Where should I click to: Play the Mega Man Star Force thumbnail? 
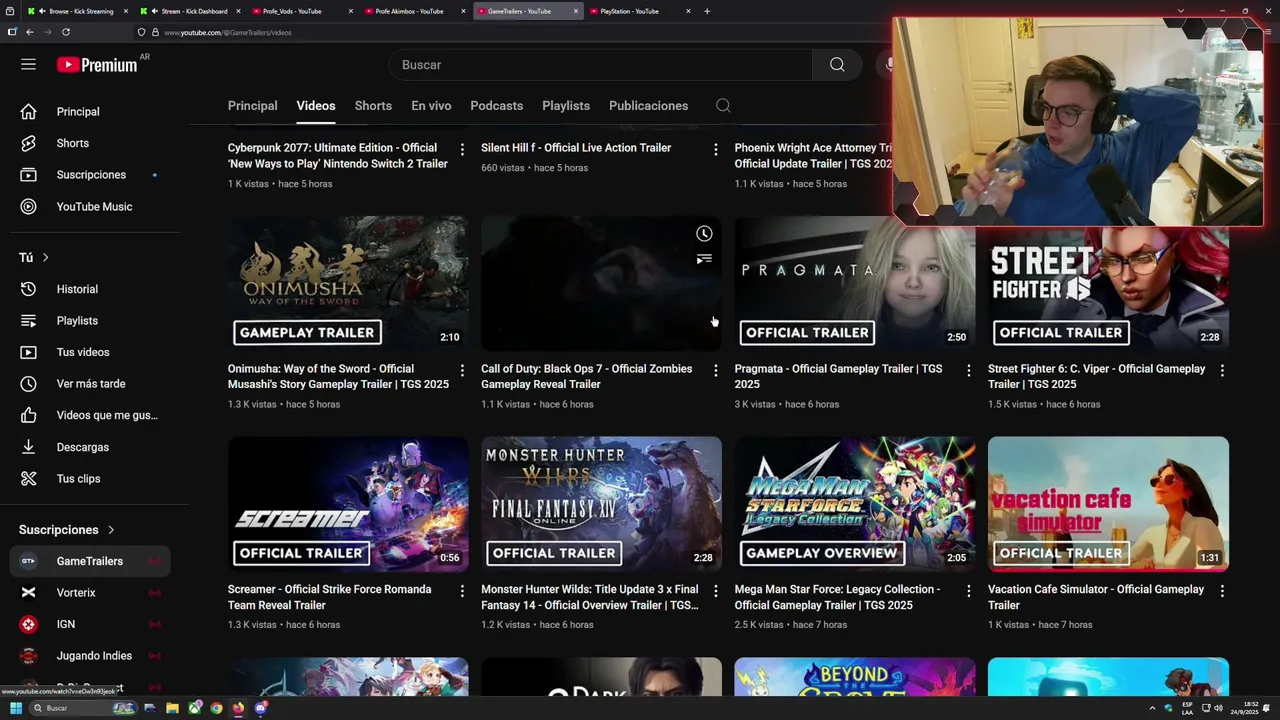855,504
